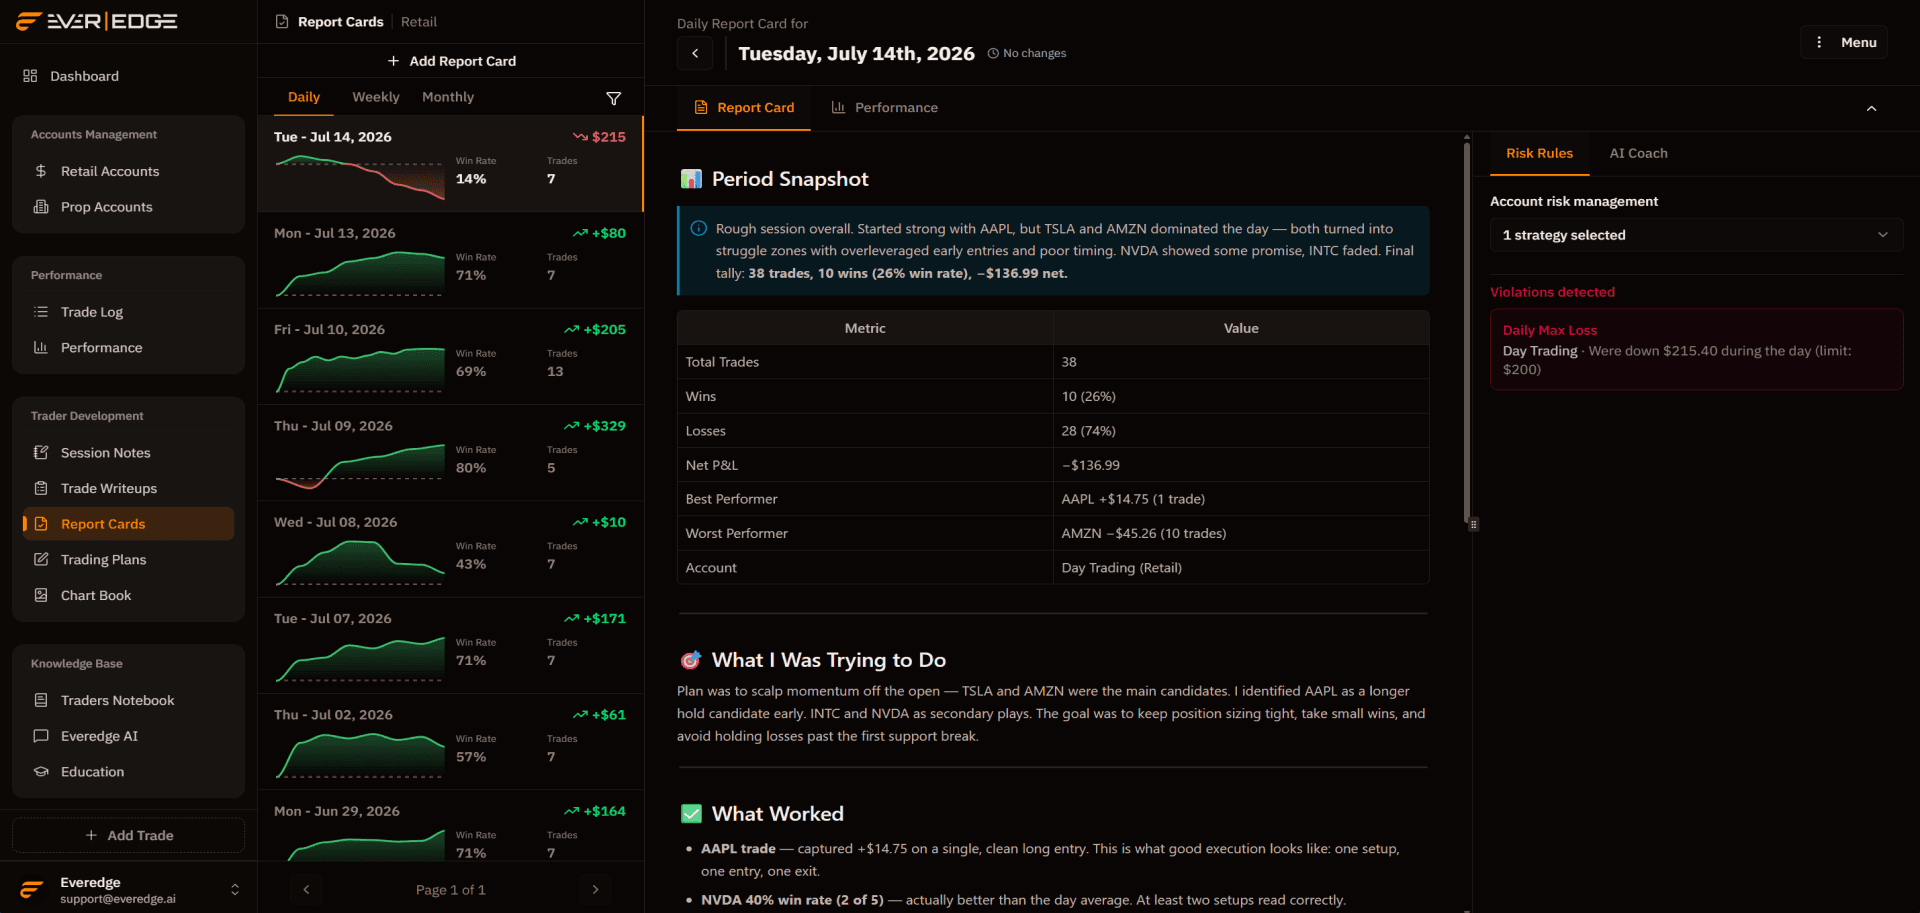Click the Prop Accounts building icon
This screenshot has height=913, width=1920.
(41, 207)
